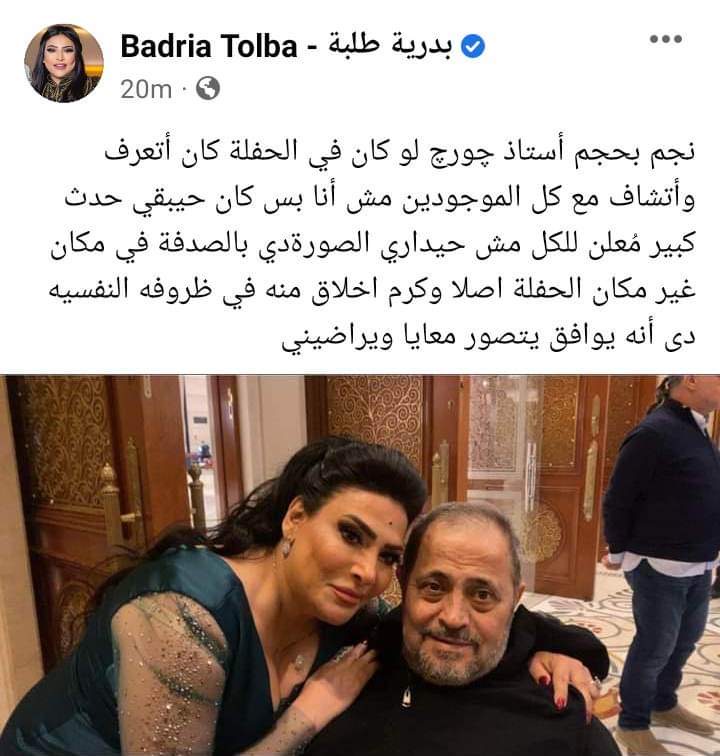
Task: Click the Arabic name "بدرية طلبة"
Action: click(x=391, y=46)
